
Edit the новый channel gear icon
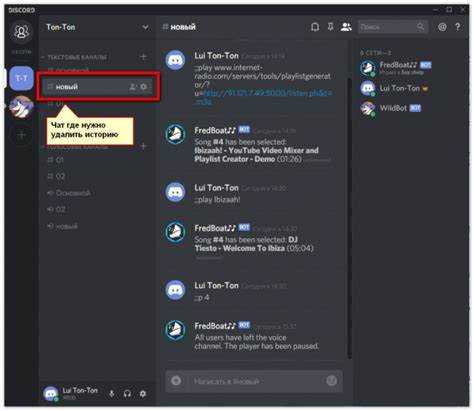(143, 87)
